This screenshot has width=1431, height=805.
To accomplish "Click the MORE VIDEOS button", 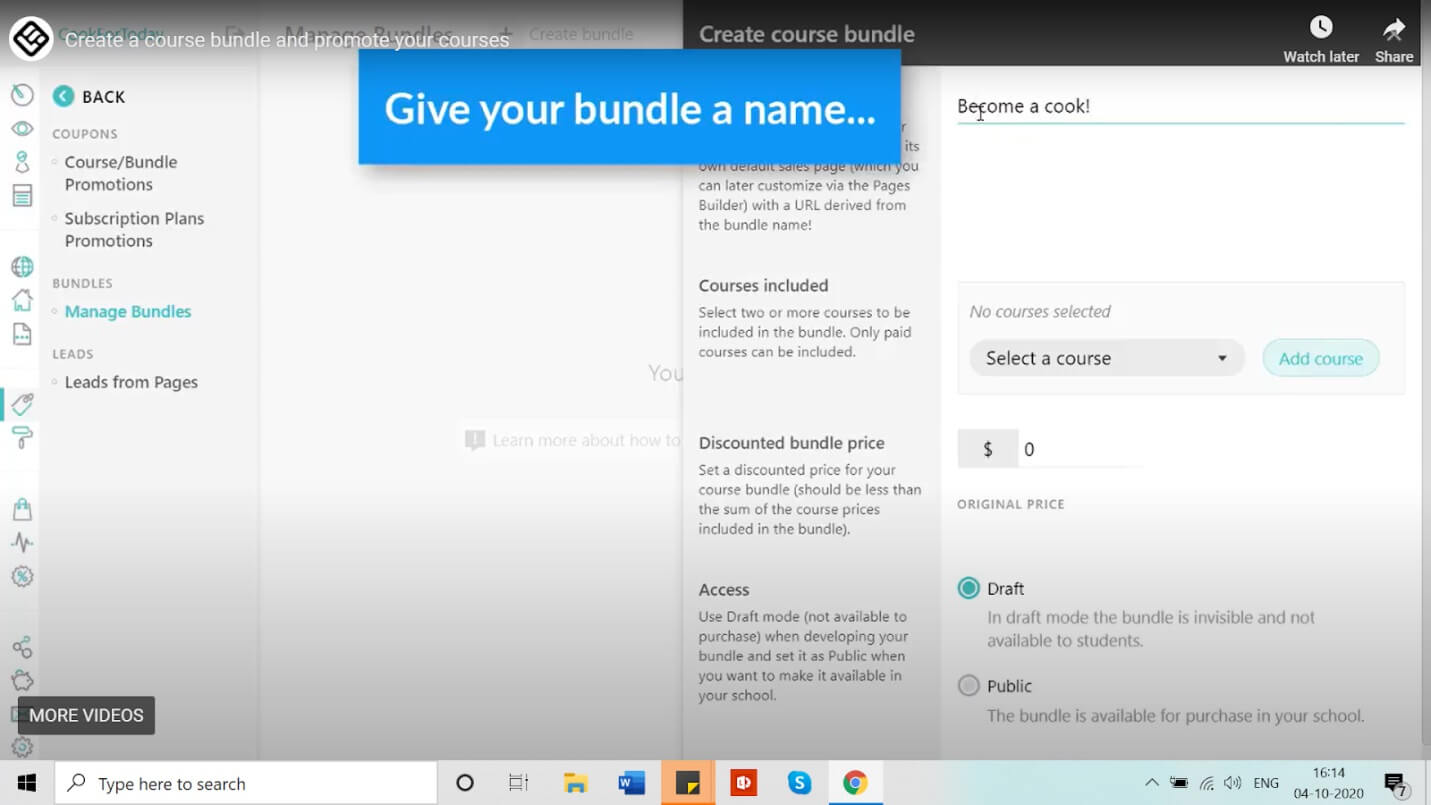I will (x=86, y=715).
